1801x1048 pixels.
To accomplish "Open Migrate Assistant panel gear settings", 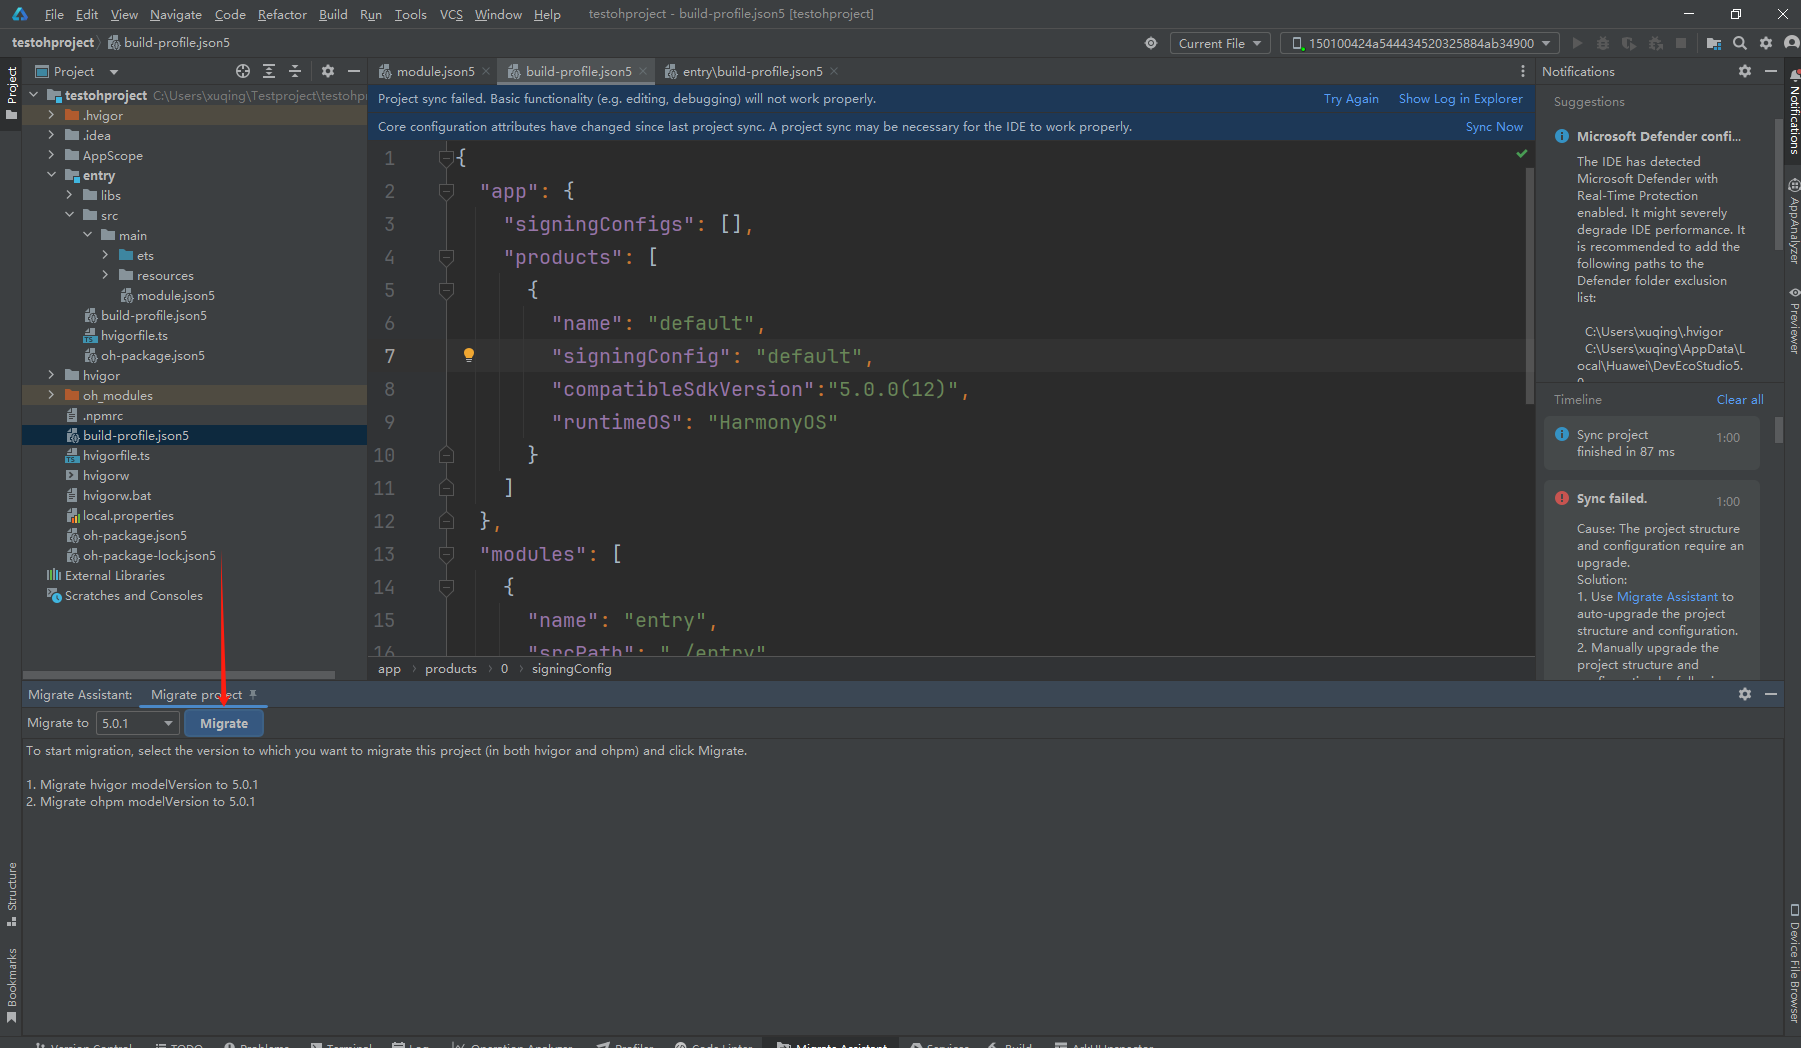I will tap(1745, 694).
